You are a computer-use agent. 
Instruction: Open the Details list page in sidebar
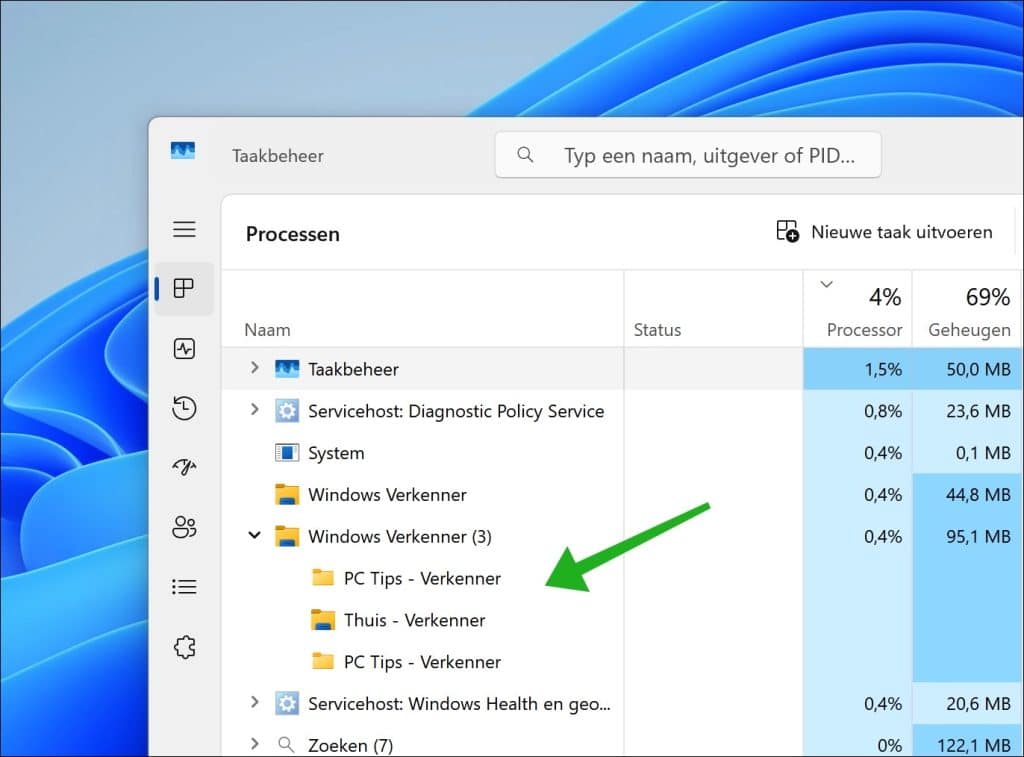click(x=184, y=587)
